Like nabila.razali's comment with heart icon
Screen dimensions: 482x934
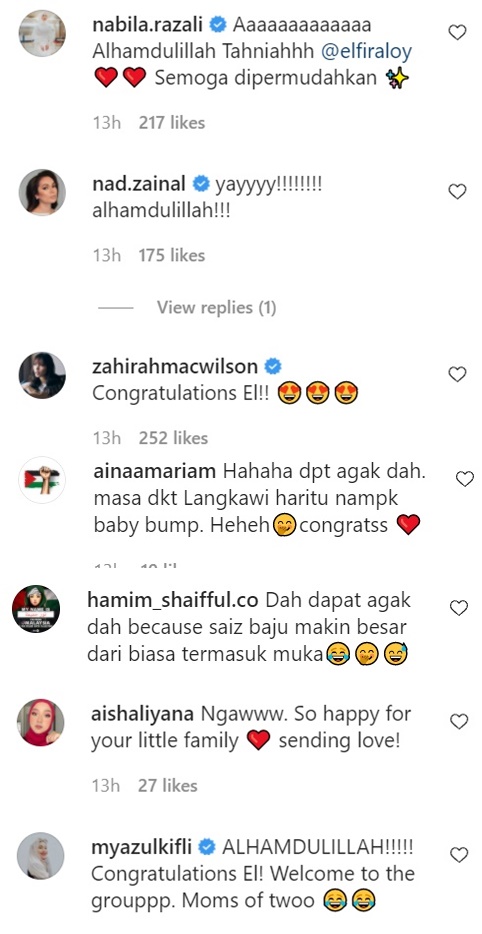(x=457, y=32)
